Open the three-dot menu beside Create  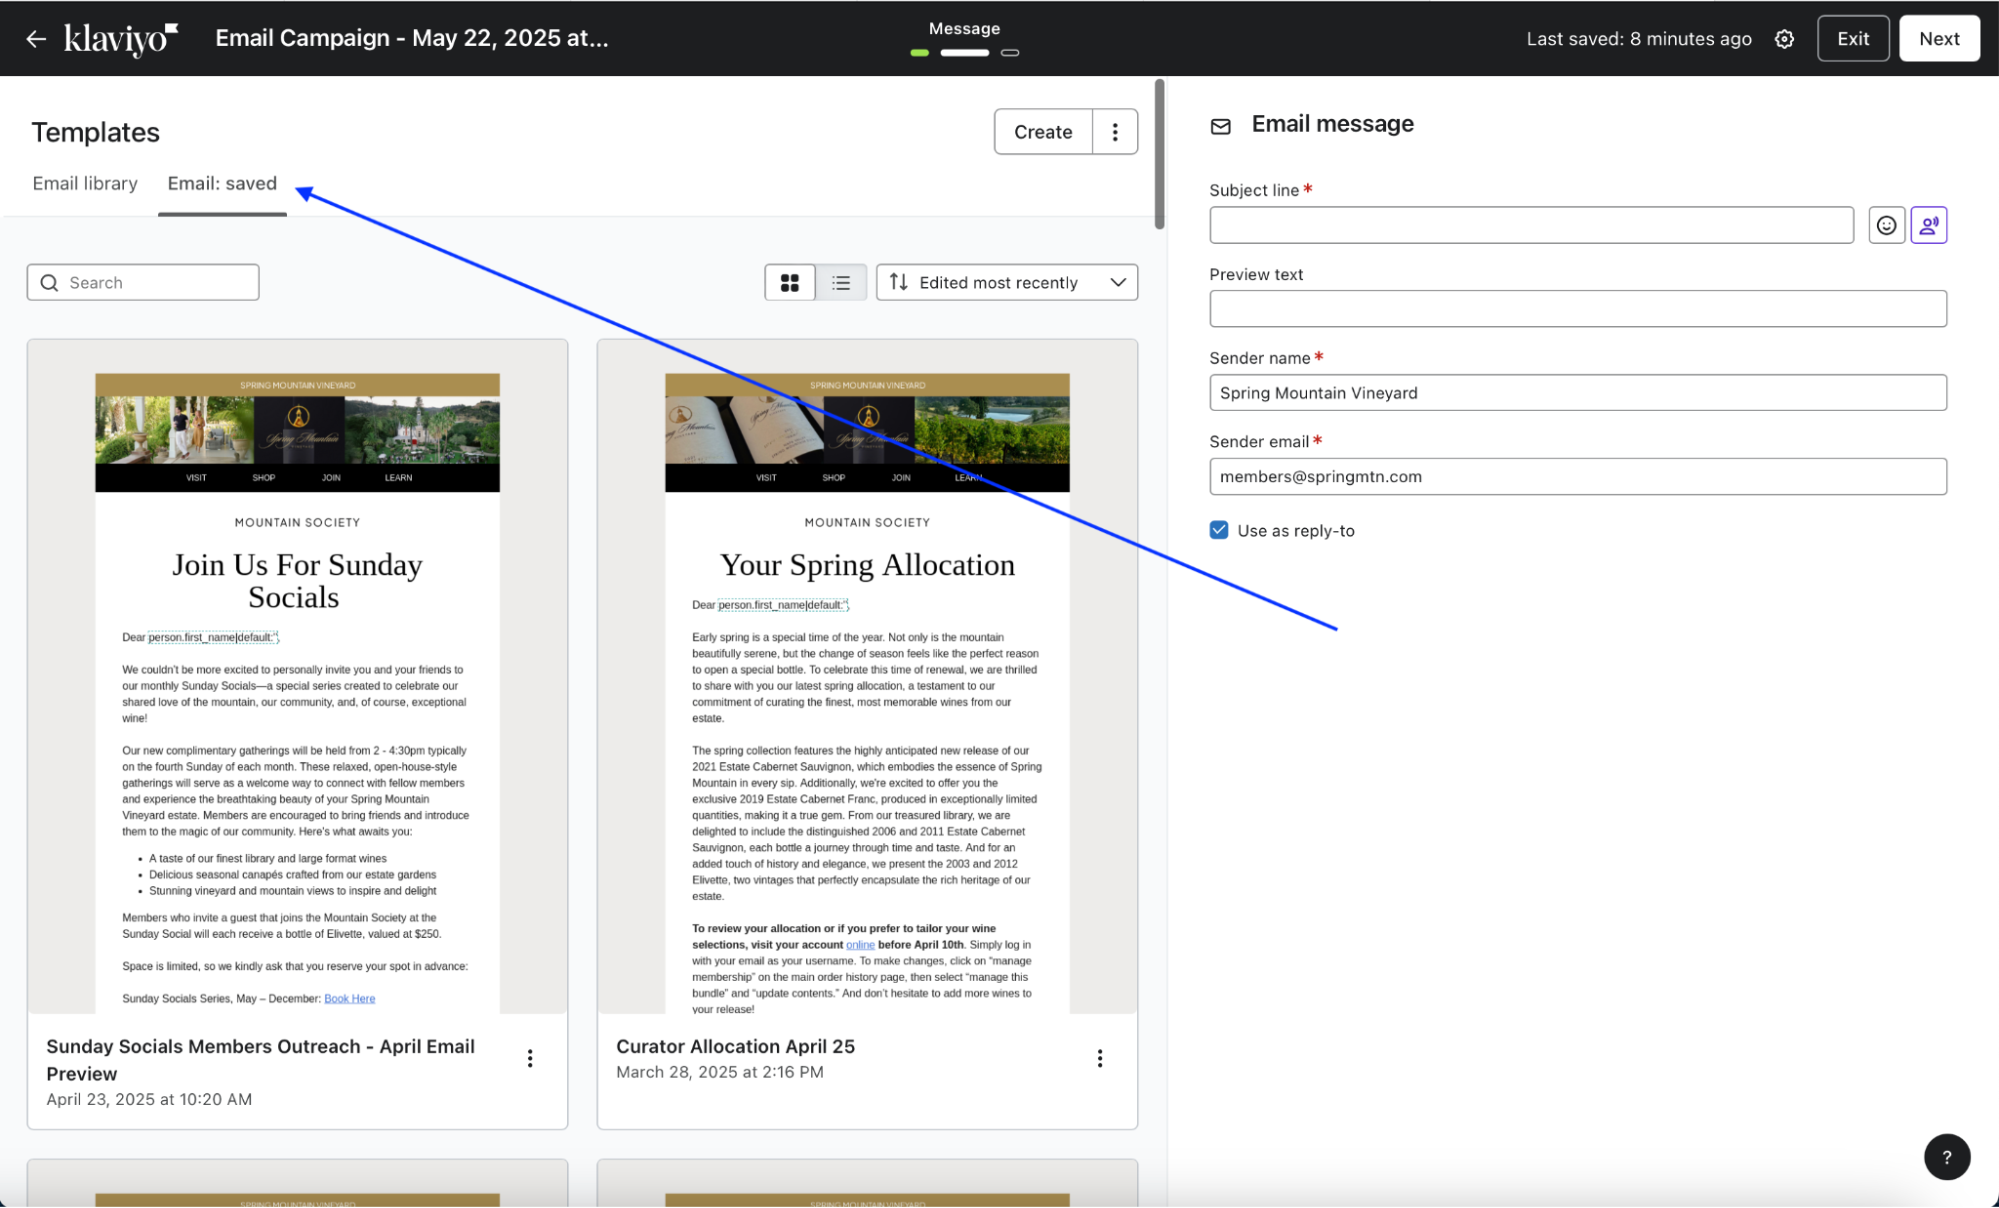click(1115, 132)
